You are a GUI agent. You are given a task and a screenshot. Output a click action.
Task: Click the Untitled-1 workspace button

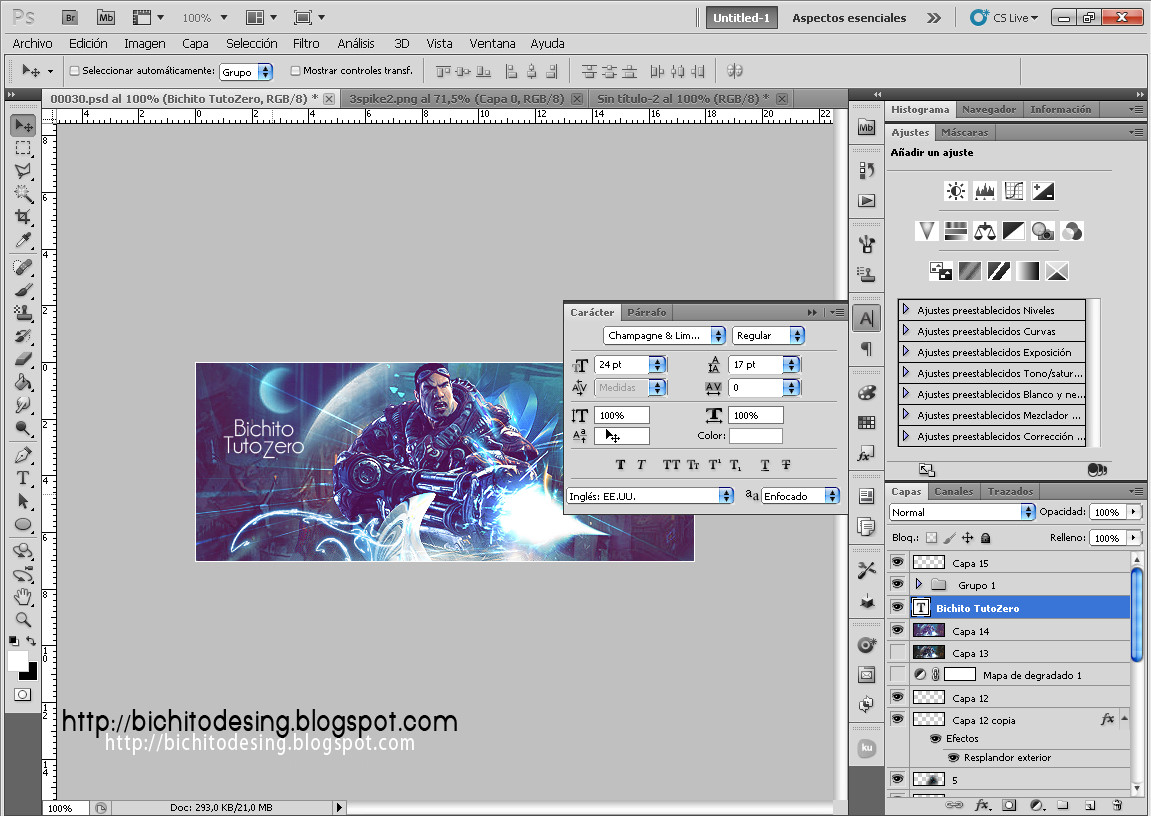[x=741, y=18]
